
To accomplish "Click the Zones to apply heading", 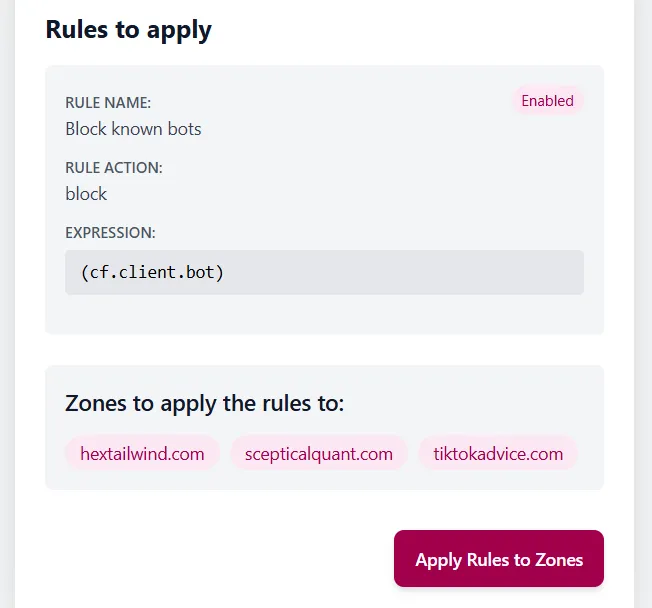I will pos(204,403).
